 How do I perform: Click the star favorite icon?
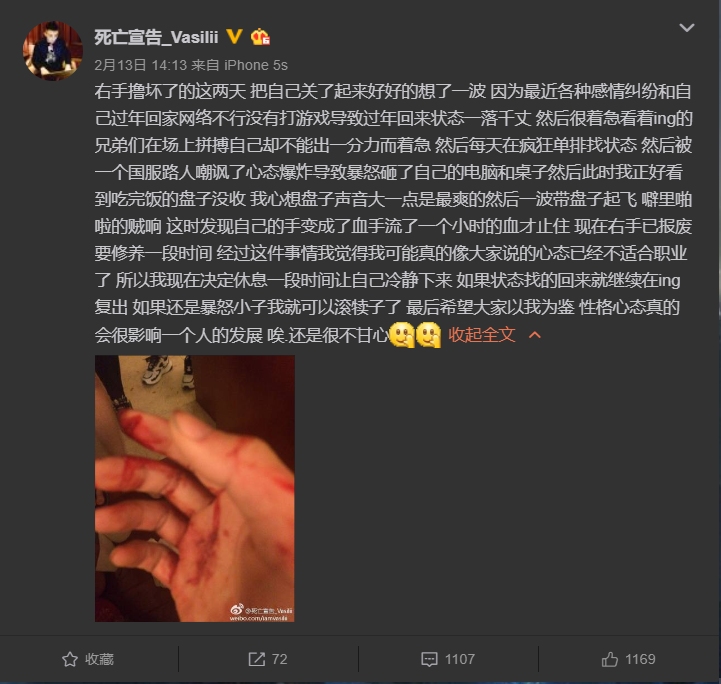coord(70,659)
